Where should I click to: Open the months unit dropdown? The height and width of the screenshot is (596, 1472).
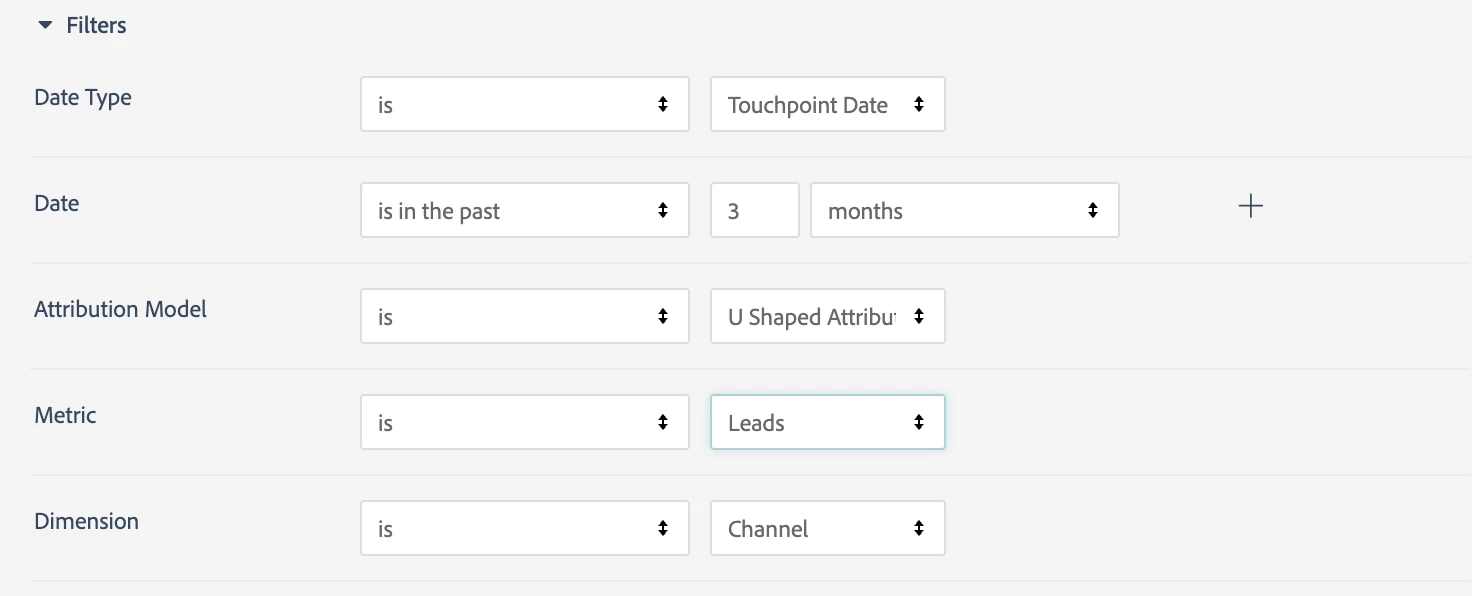963,210
